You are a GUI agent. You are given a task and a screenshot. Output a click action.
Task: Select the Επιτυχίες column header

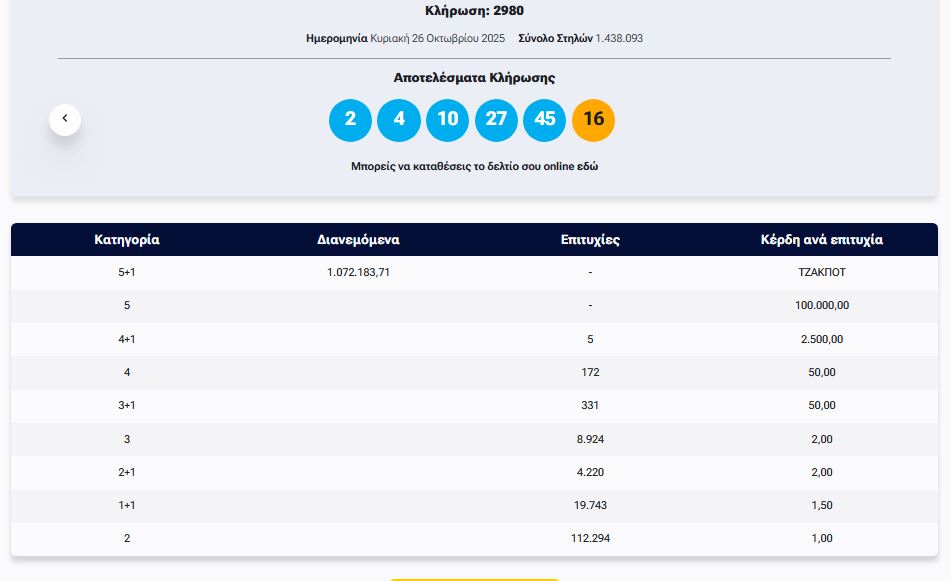(x=590, y=240)
